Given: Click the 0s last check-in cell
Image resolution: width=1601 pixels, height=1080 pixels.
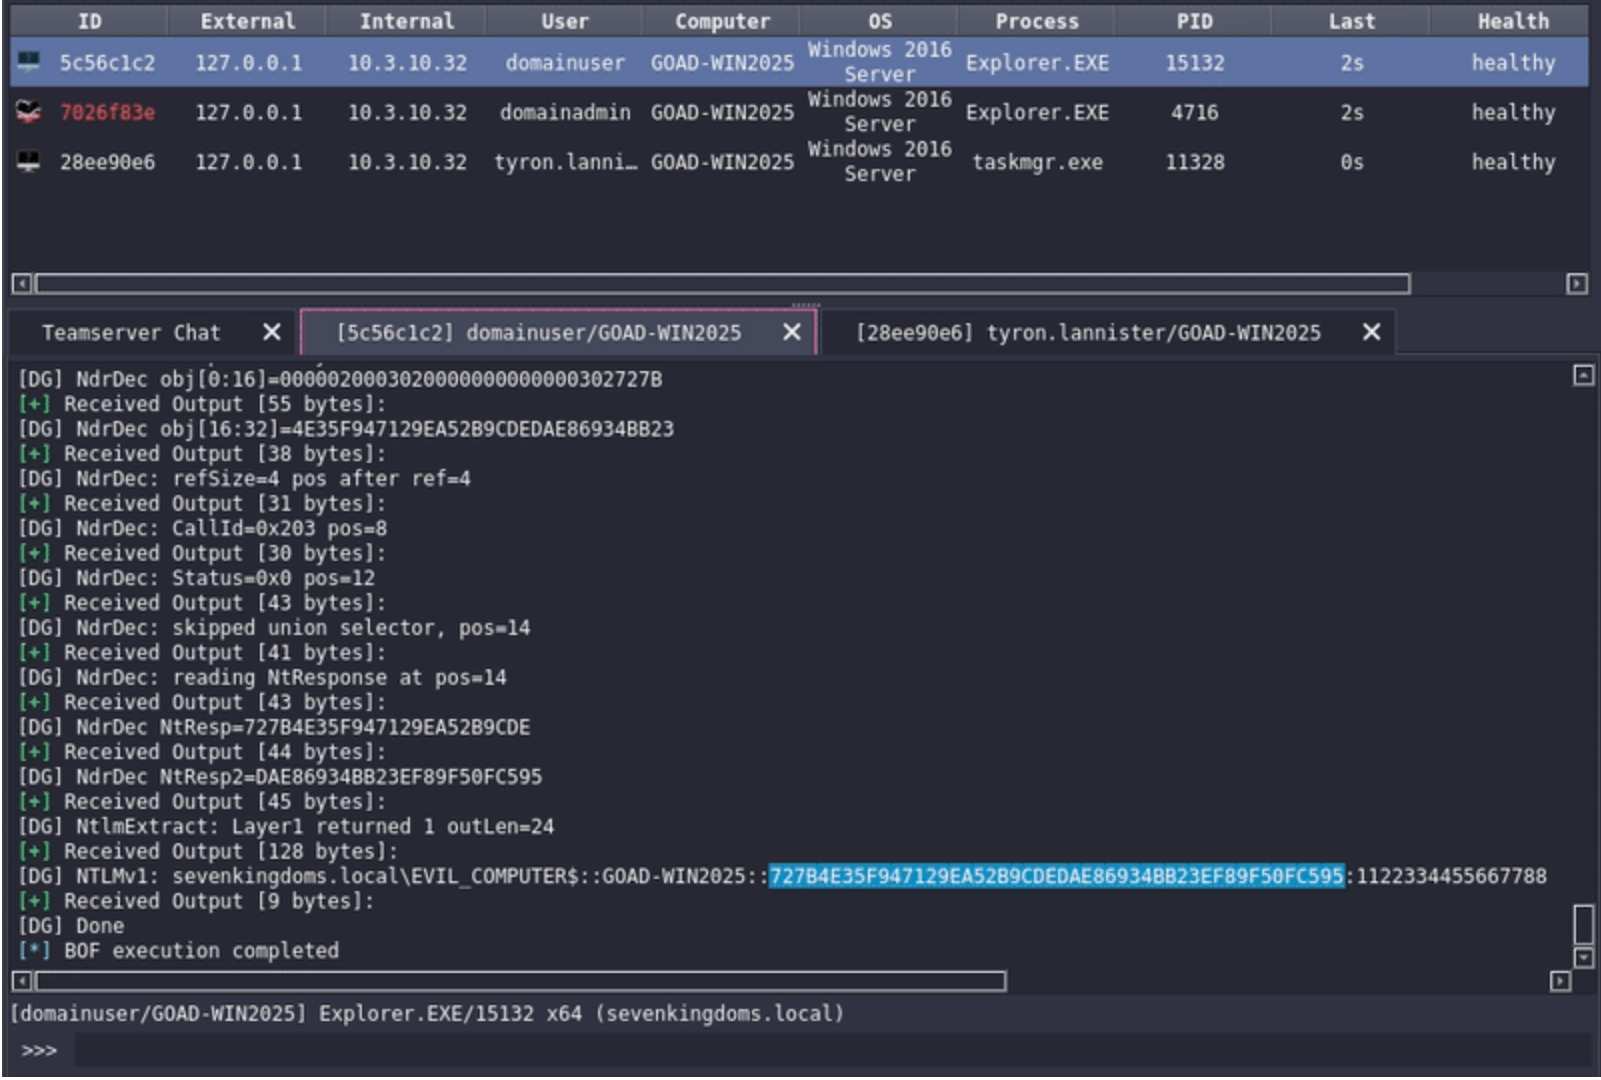Looking at the screenshot, I should click(x=1351, y=161).
